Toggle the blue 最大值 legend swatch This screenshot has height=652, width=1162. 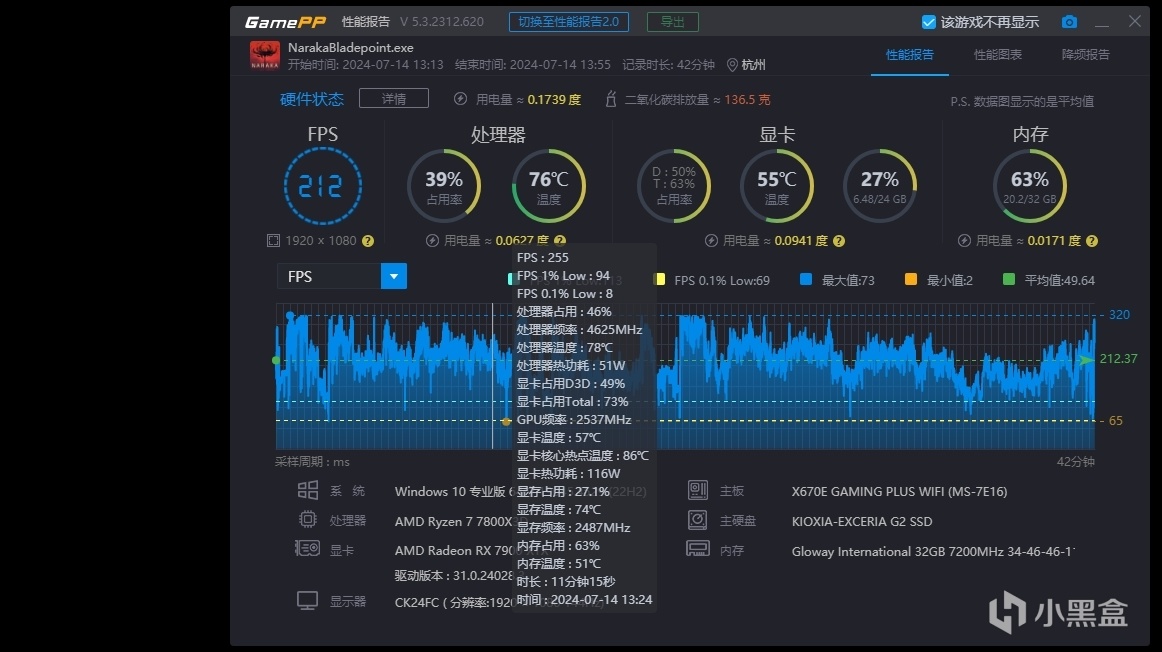(x=806, y=279)
